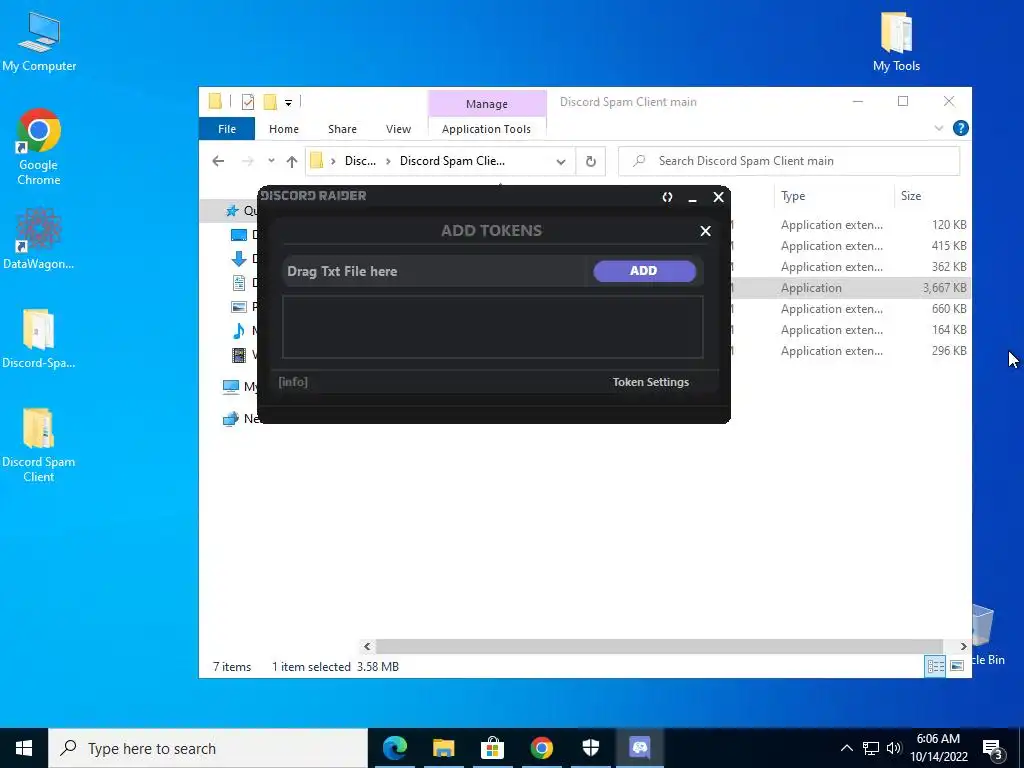
Task: Select the My Tools desktop folder
Action: [x=896, y=42]
